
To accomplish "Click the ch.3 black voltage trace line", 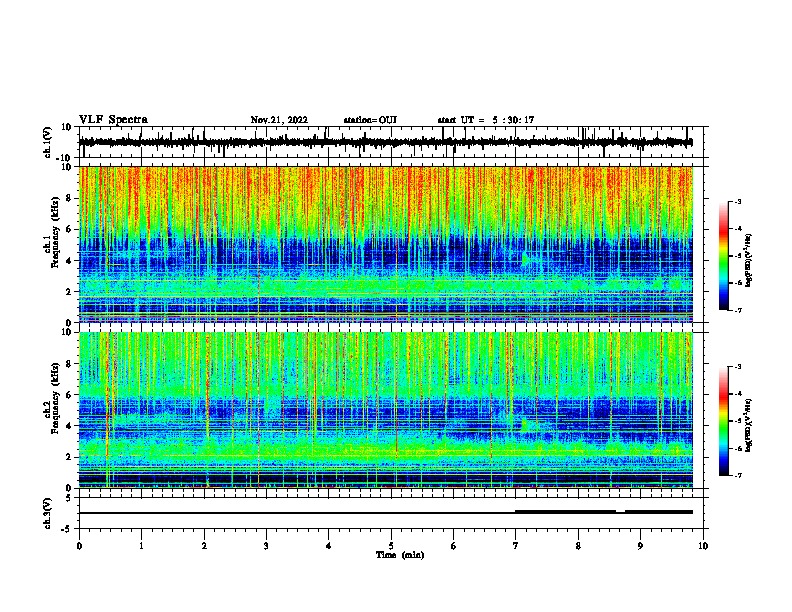I will (x=385, y=512).
